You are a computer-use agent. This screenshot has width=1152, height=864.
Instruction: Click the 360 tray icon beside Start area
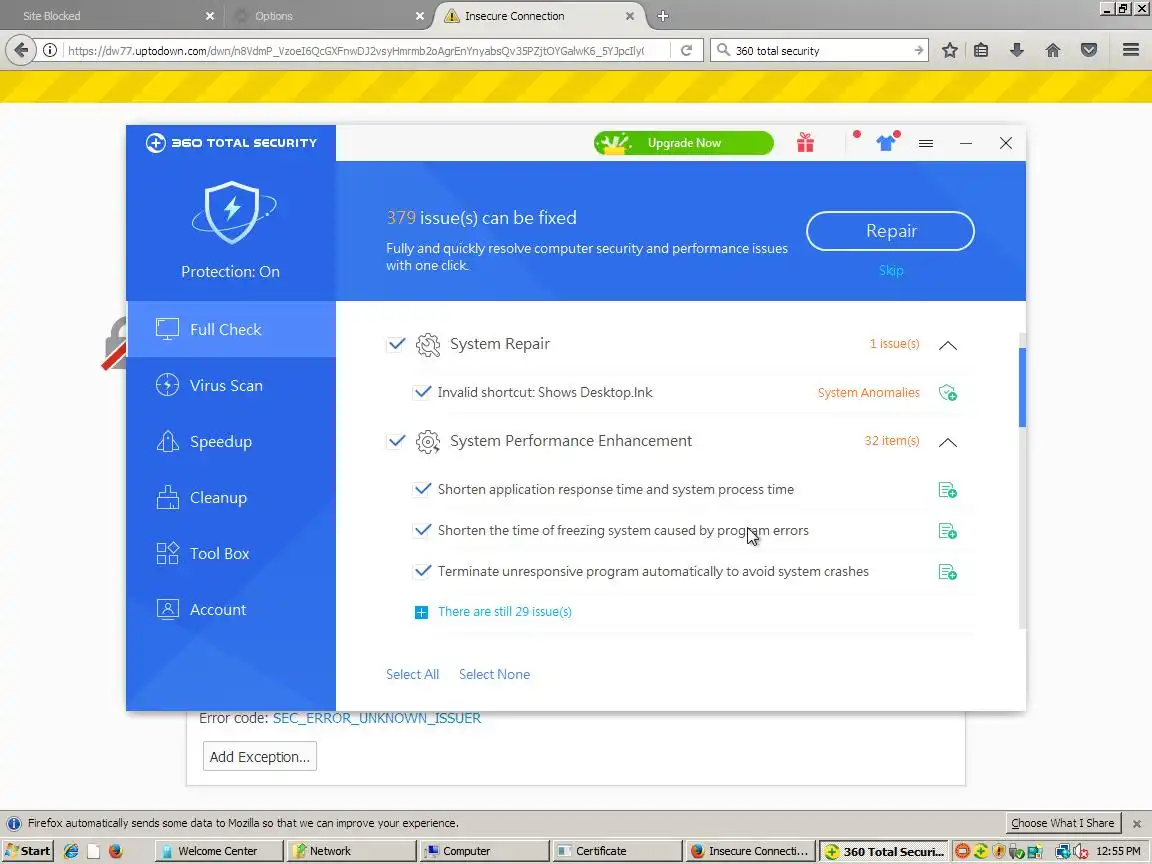pos(981,852)
